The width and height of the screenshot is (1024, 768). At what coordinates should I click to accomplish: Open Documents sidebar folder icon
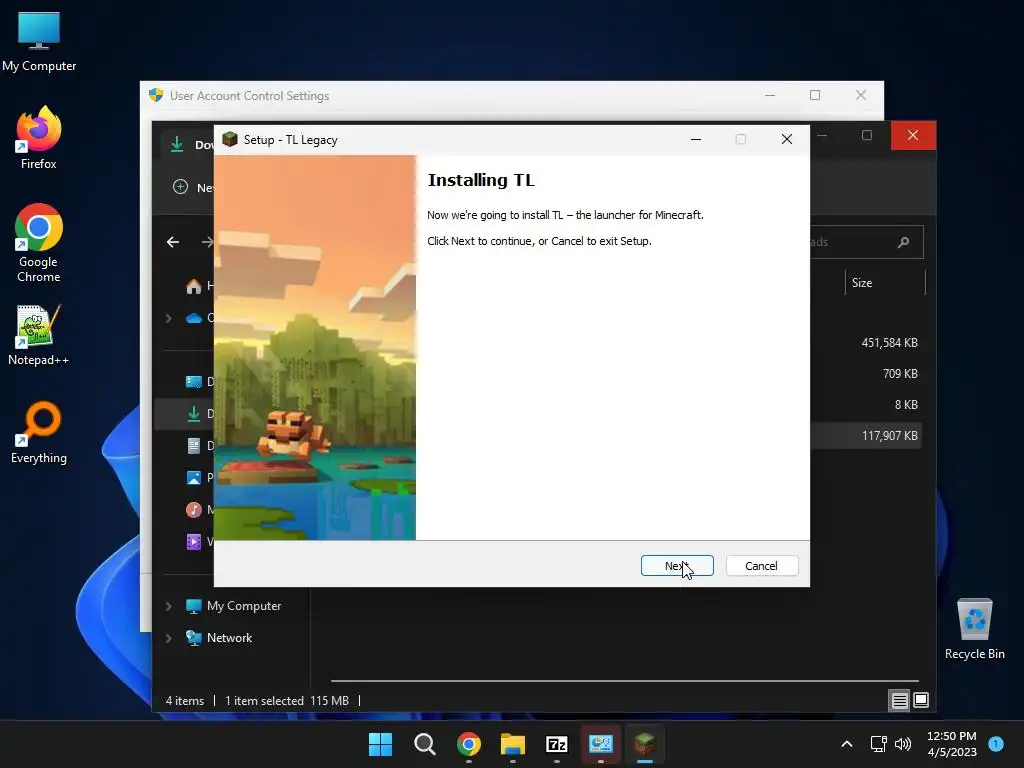pos(194,445)
